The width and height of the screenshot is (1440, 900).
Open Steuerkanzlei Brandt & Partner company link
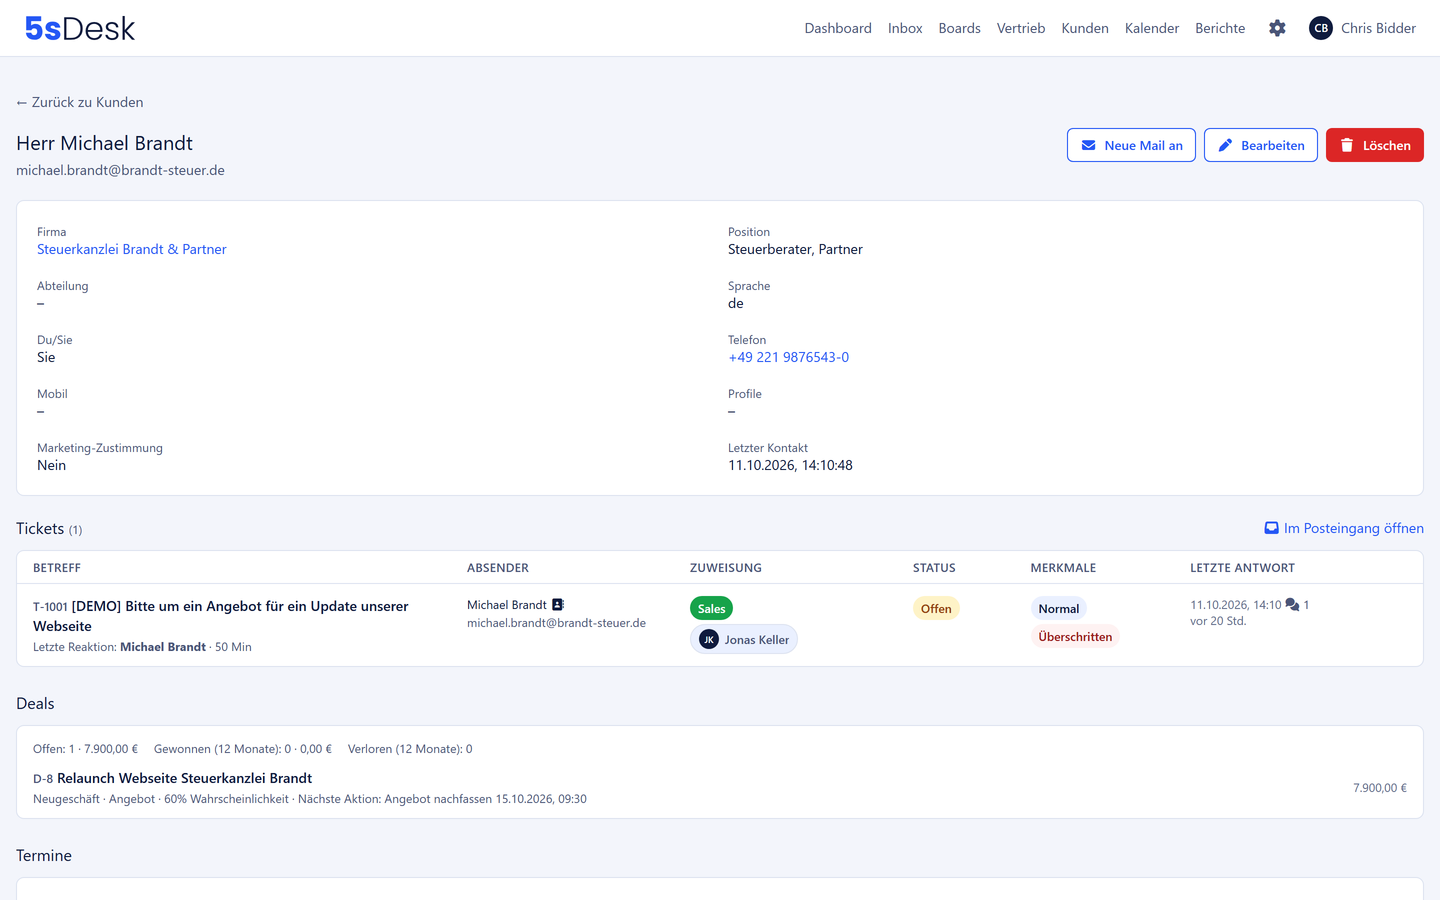(x=132, y=249)
